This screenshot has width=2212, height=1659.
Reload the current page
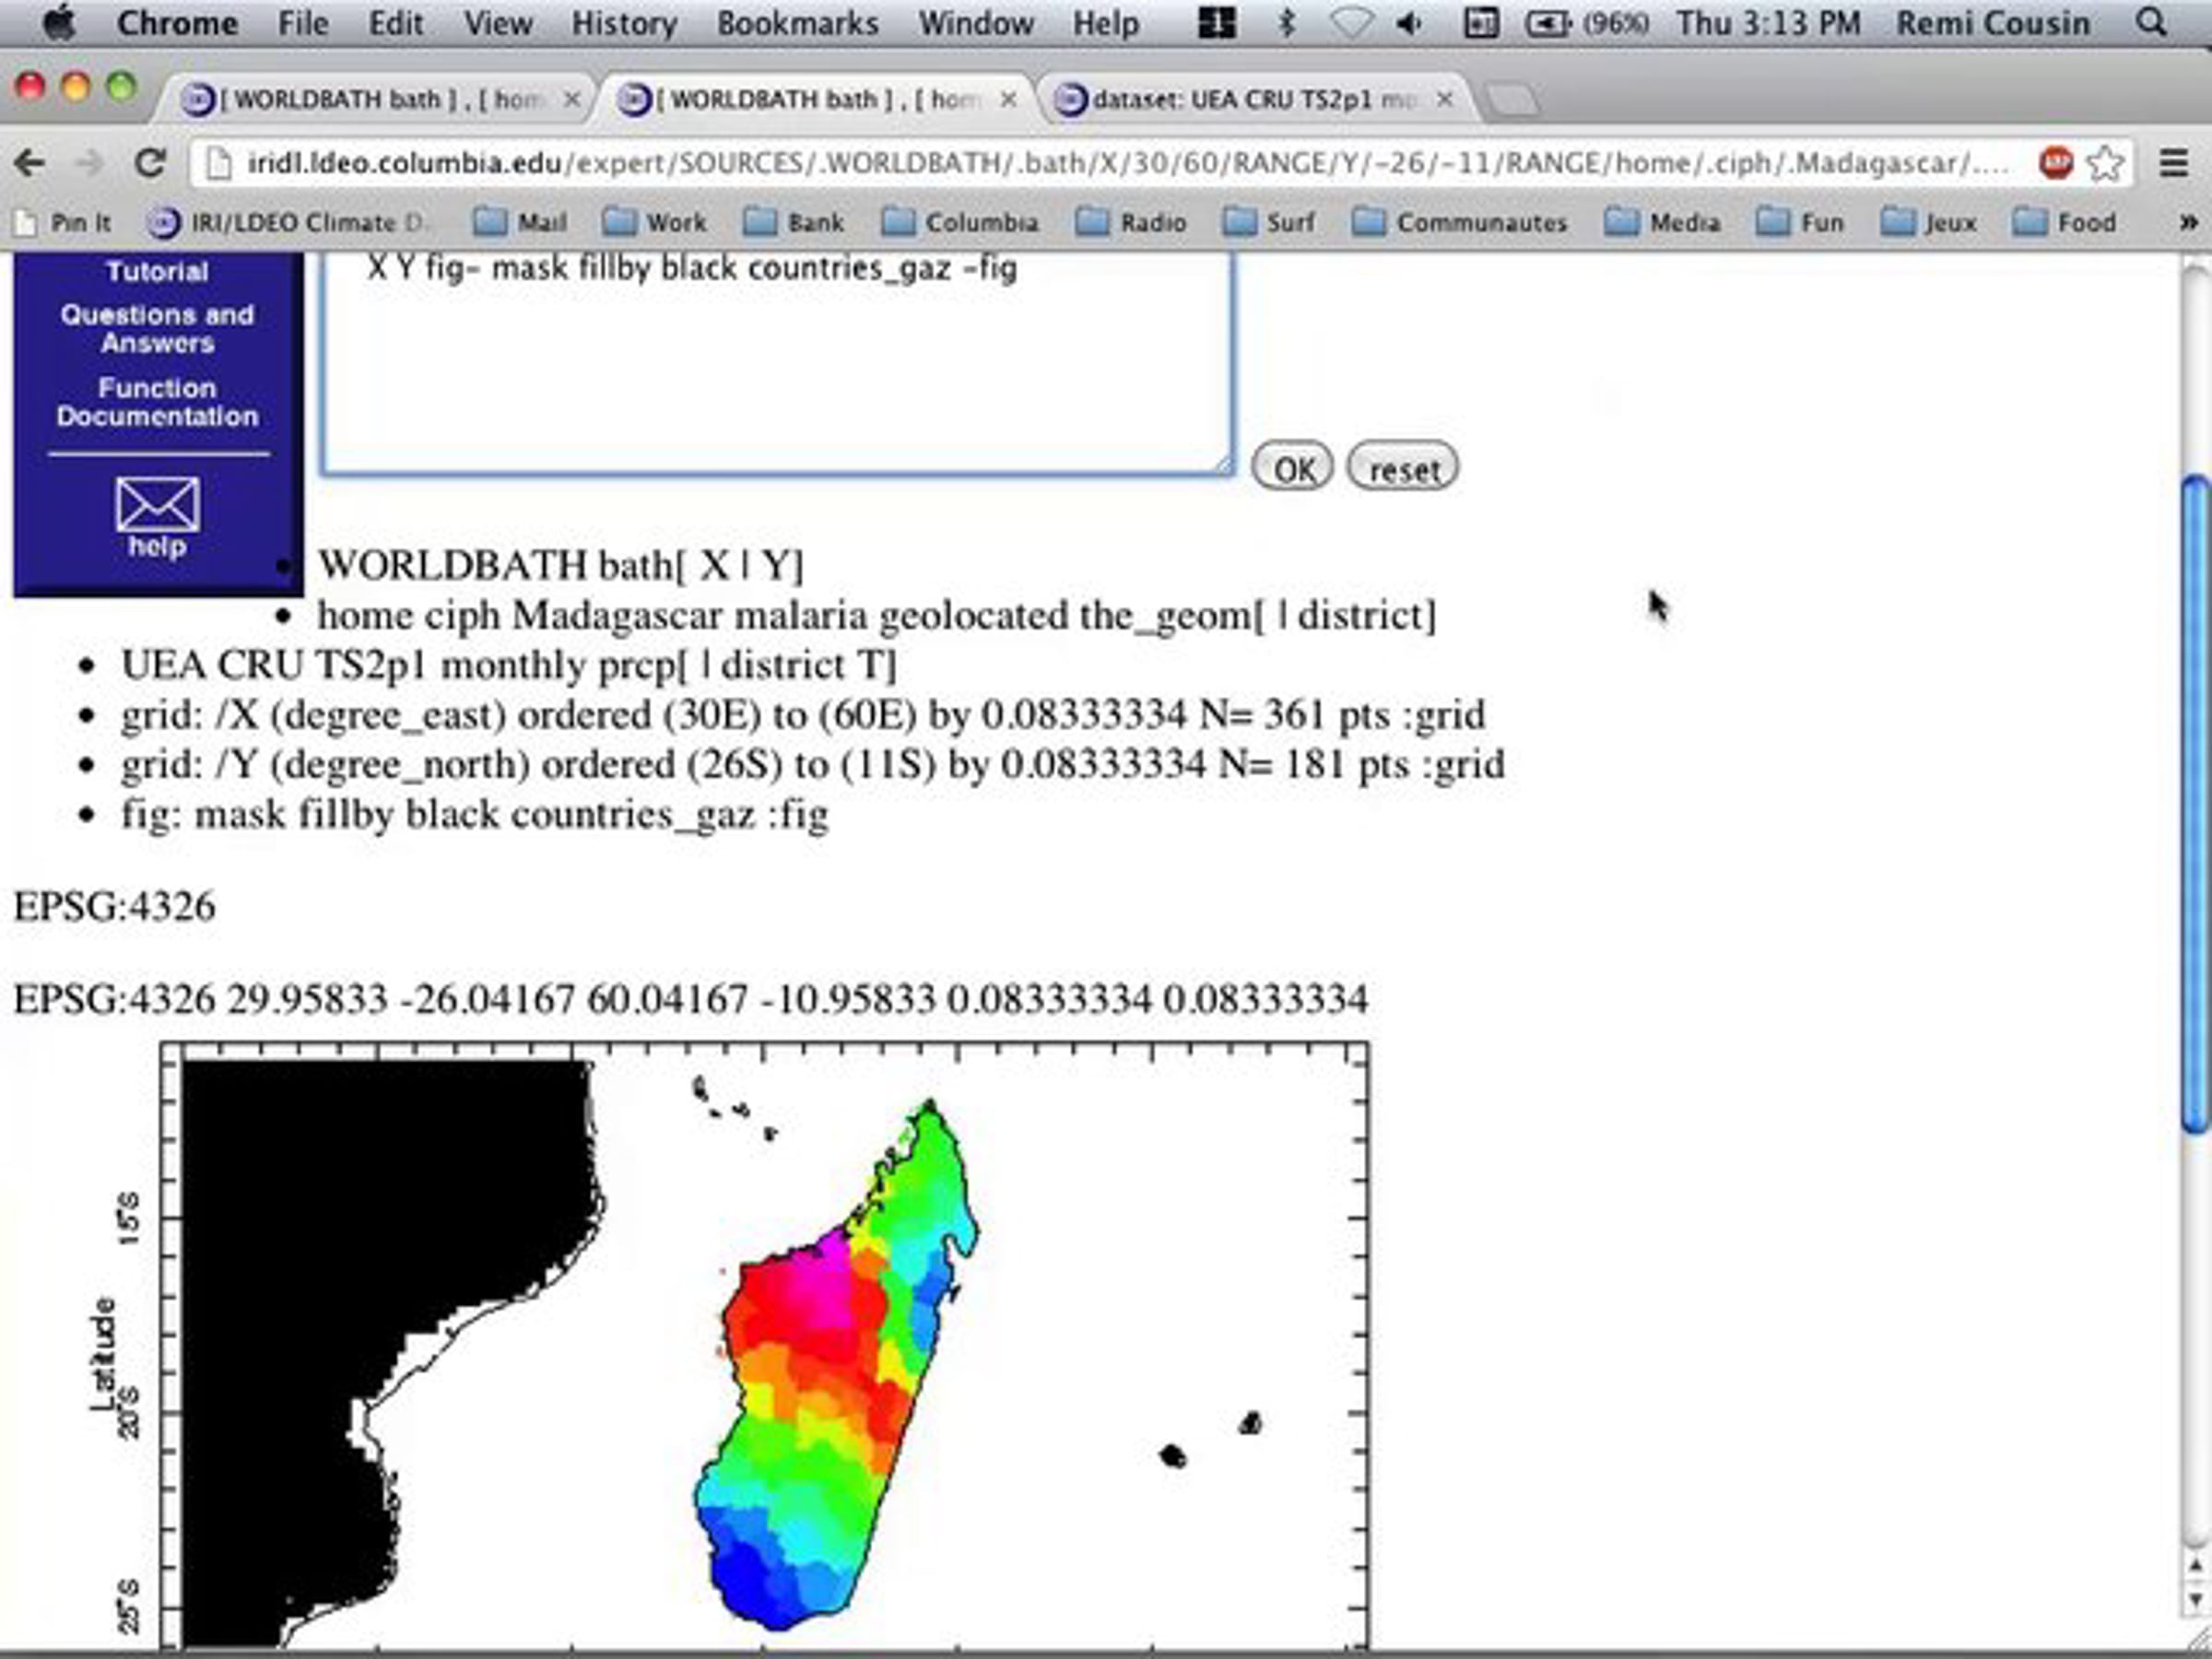tap(150, 163)
